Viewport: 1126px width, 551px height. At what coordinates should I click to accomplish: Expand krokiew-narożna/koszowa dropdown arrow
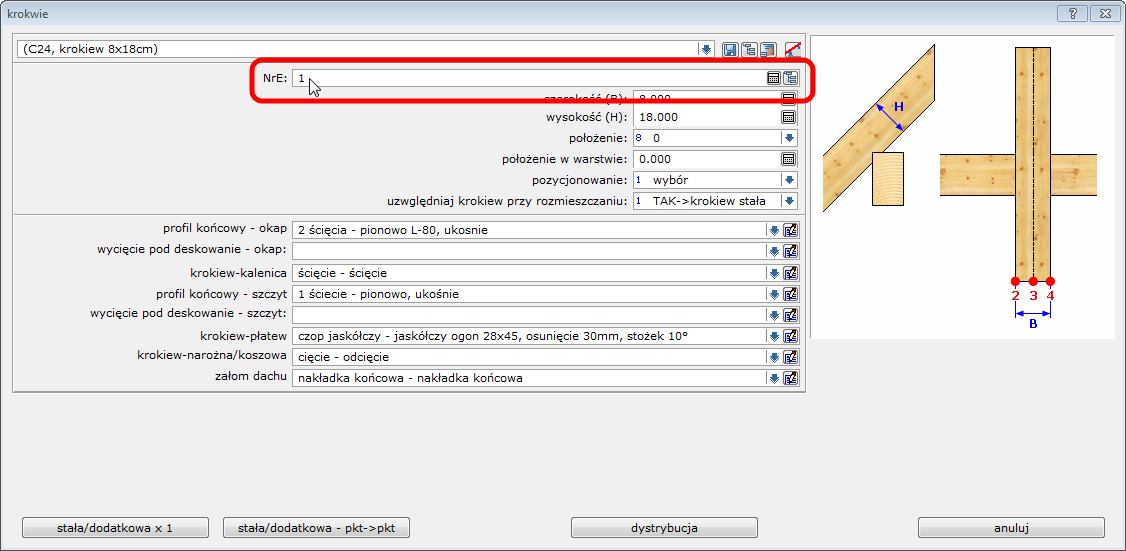click(773, 357)
